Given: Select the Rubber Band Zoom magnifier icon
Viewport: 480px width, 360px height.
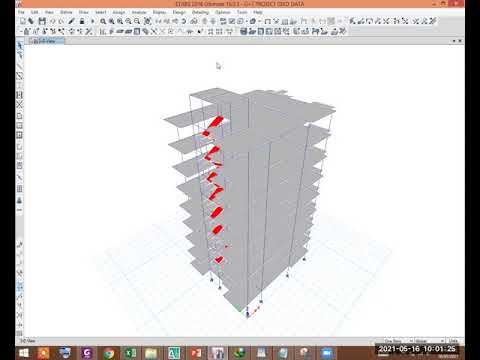Looking at the screenshot, I should pos(103,21).
